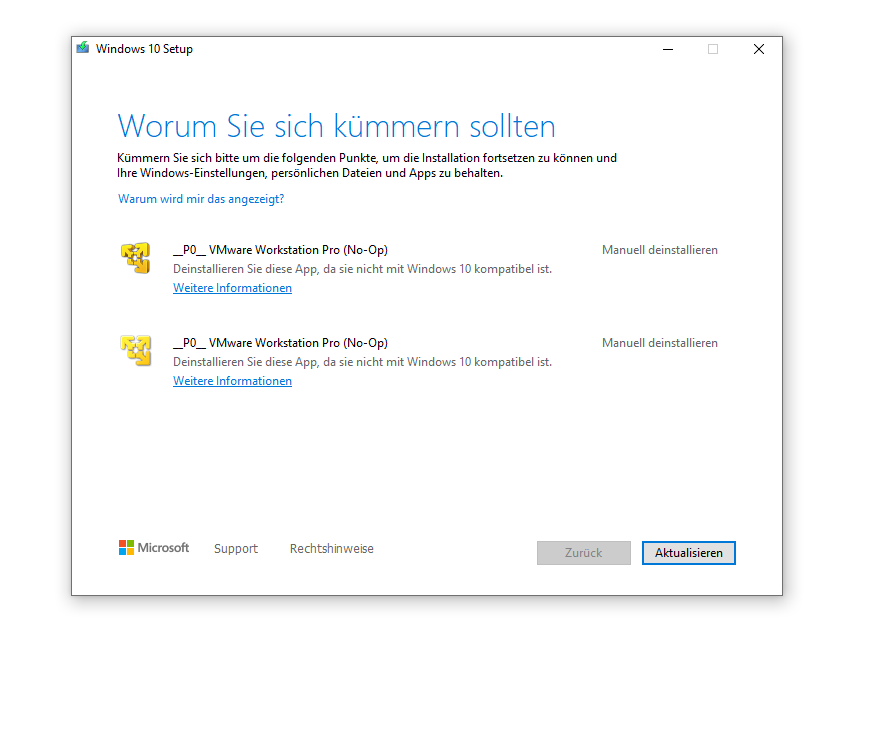Click the Microsoft logo in the footer
This screenshot has height=731, width=890.
click(153, 548)
